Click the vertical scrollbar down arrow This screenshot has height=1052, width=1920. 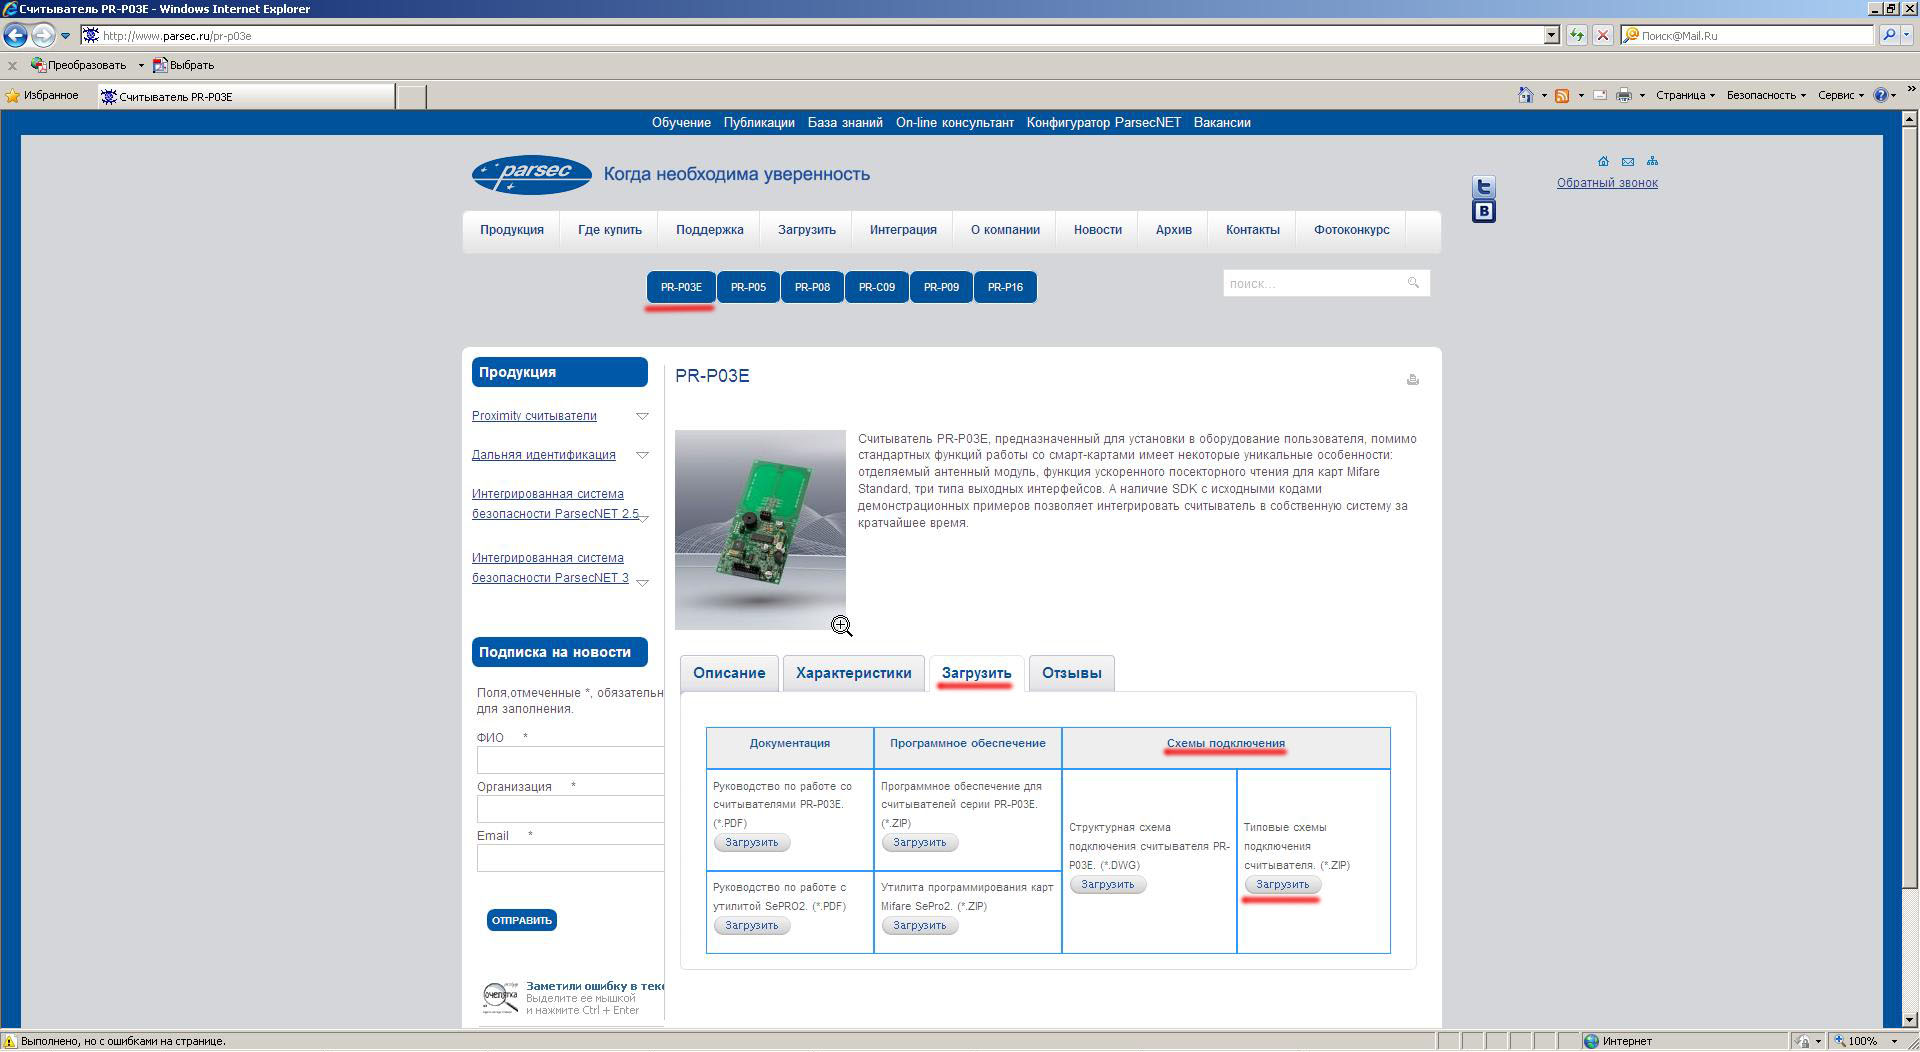tap(1910, 1019)
